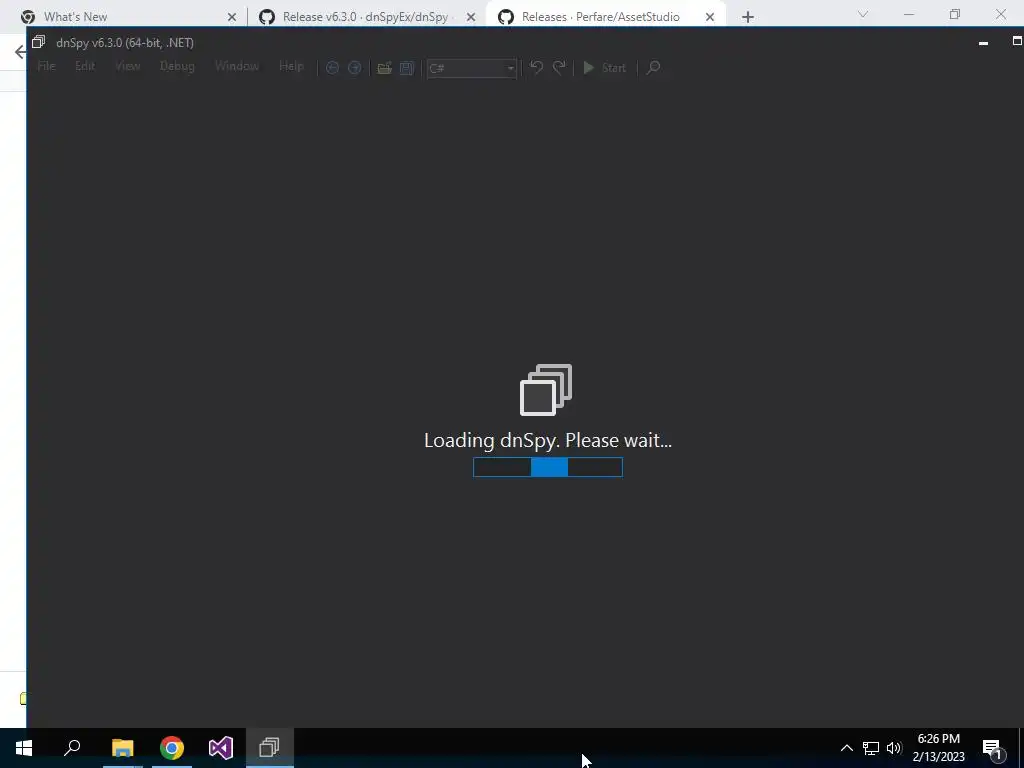Click the dnSpy title bar app icon
Viewport: 1024px width, 768px height.
click(39, 42)
